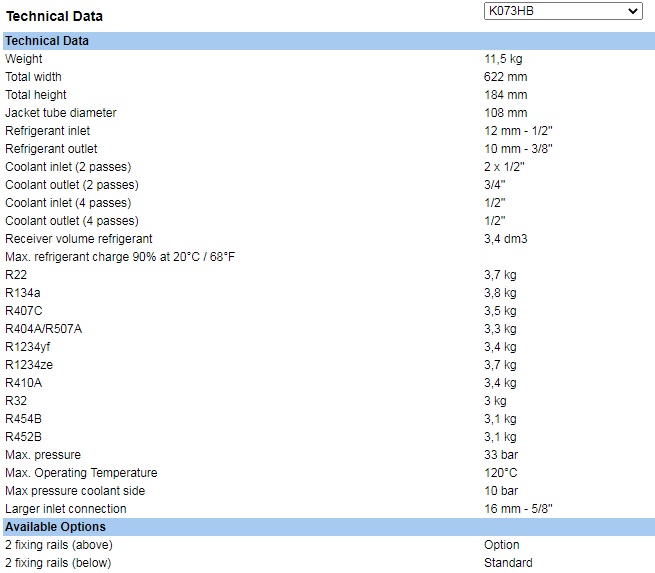655x573 pixels.
Task: Select the Max. Operating Temperature label
Action: click(x=81, y=473)
